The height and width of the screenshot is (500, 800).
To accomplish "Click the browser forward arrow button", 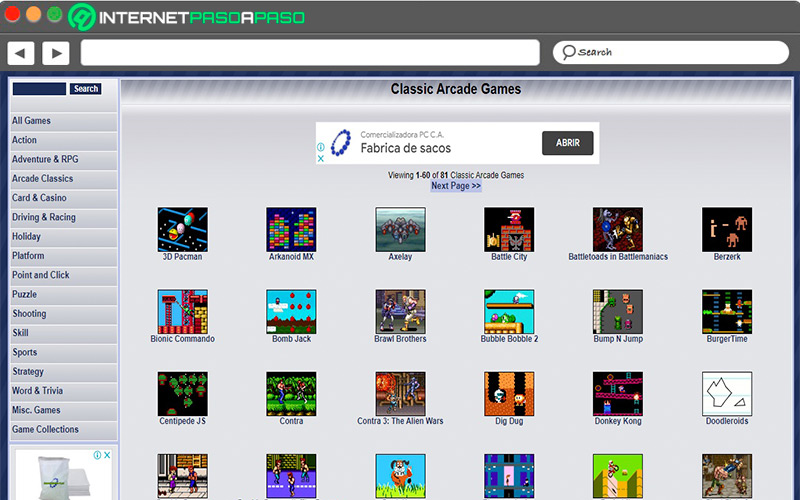I will [x=56, y=53].
